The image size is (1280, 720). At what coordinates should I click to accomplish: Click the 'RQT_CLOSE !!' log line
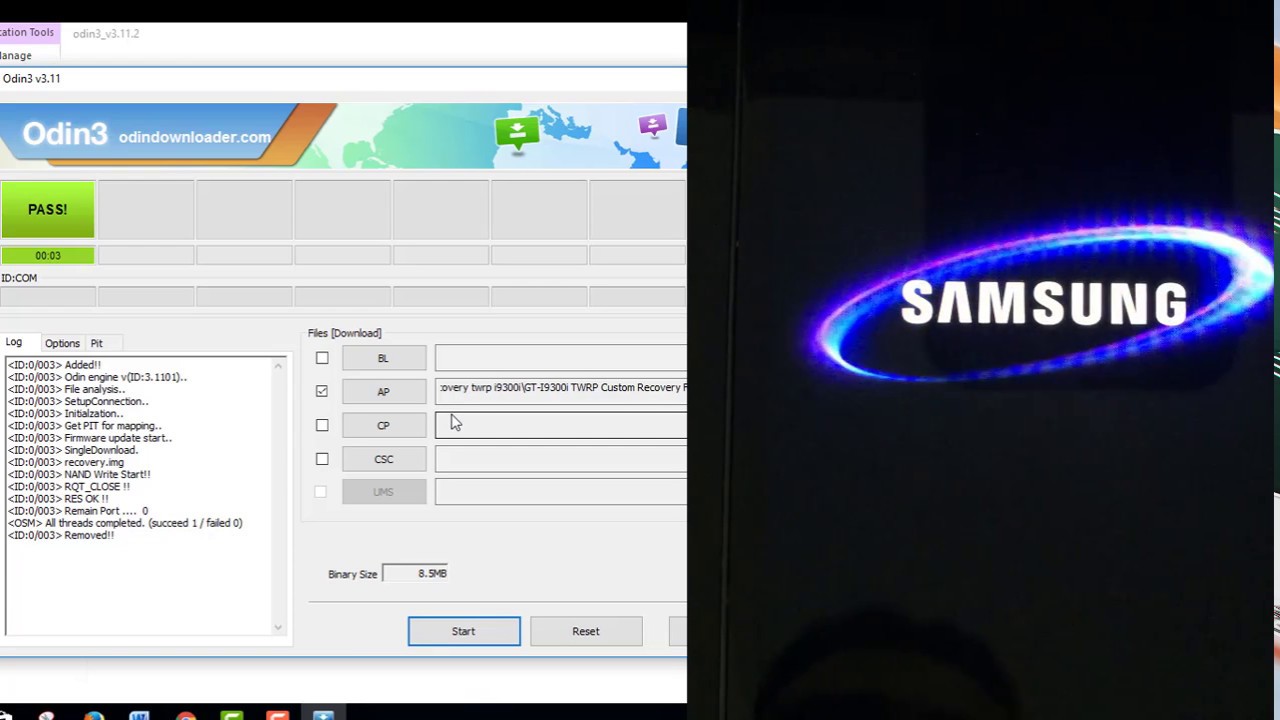[x=69, y=487]
